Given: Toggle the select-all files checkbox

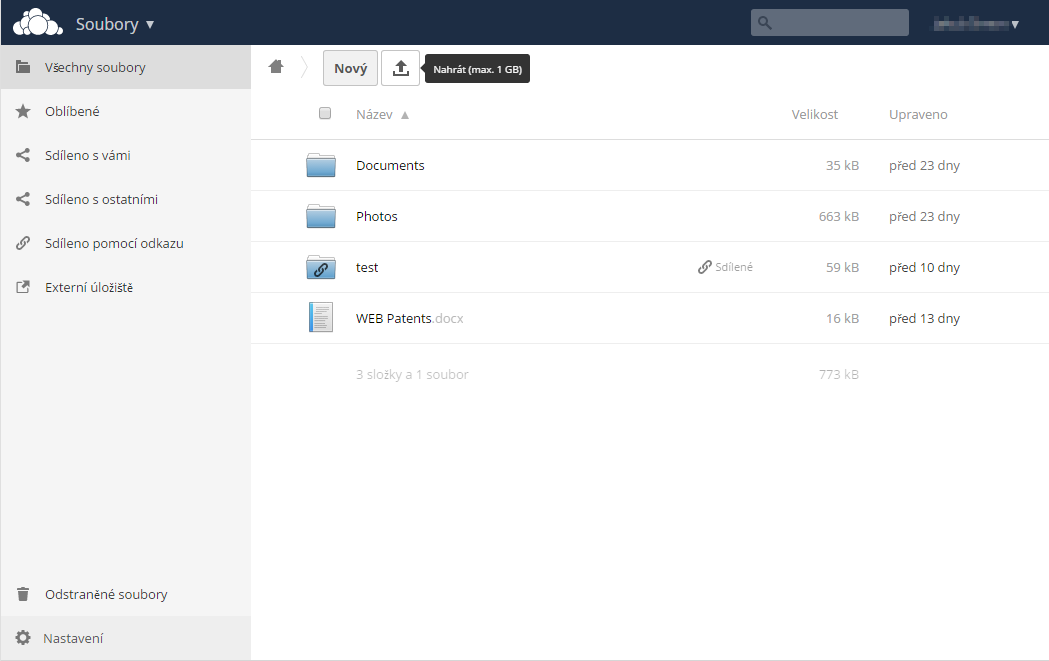Looking at the screenshot, I should coord(325,113).
